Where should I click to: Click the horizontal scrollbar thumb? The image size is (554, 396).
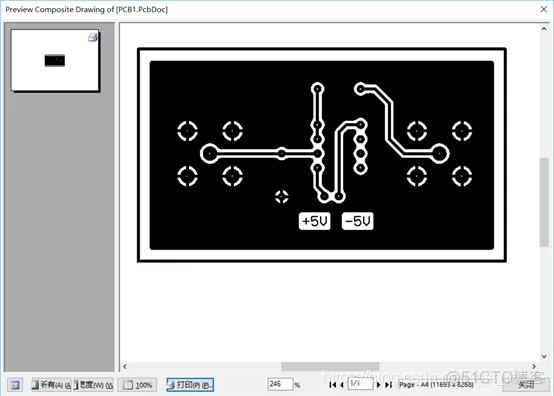(330, 367)
